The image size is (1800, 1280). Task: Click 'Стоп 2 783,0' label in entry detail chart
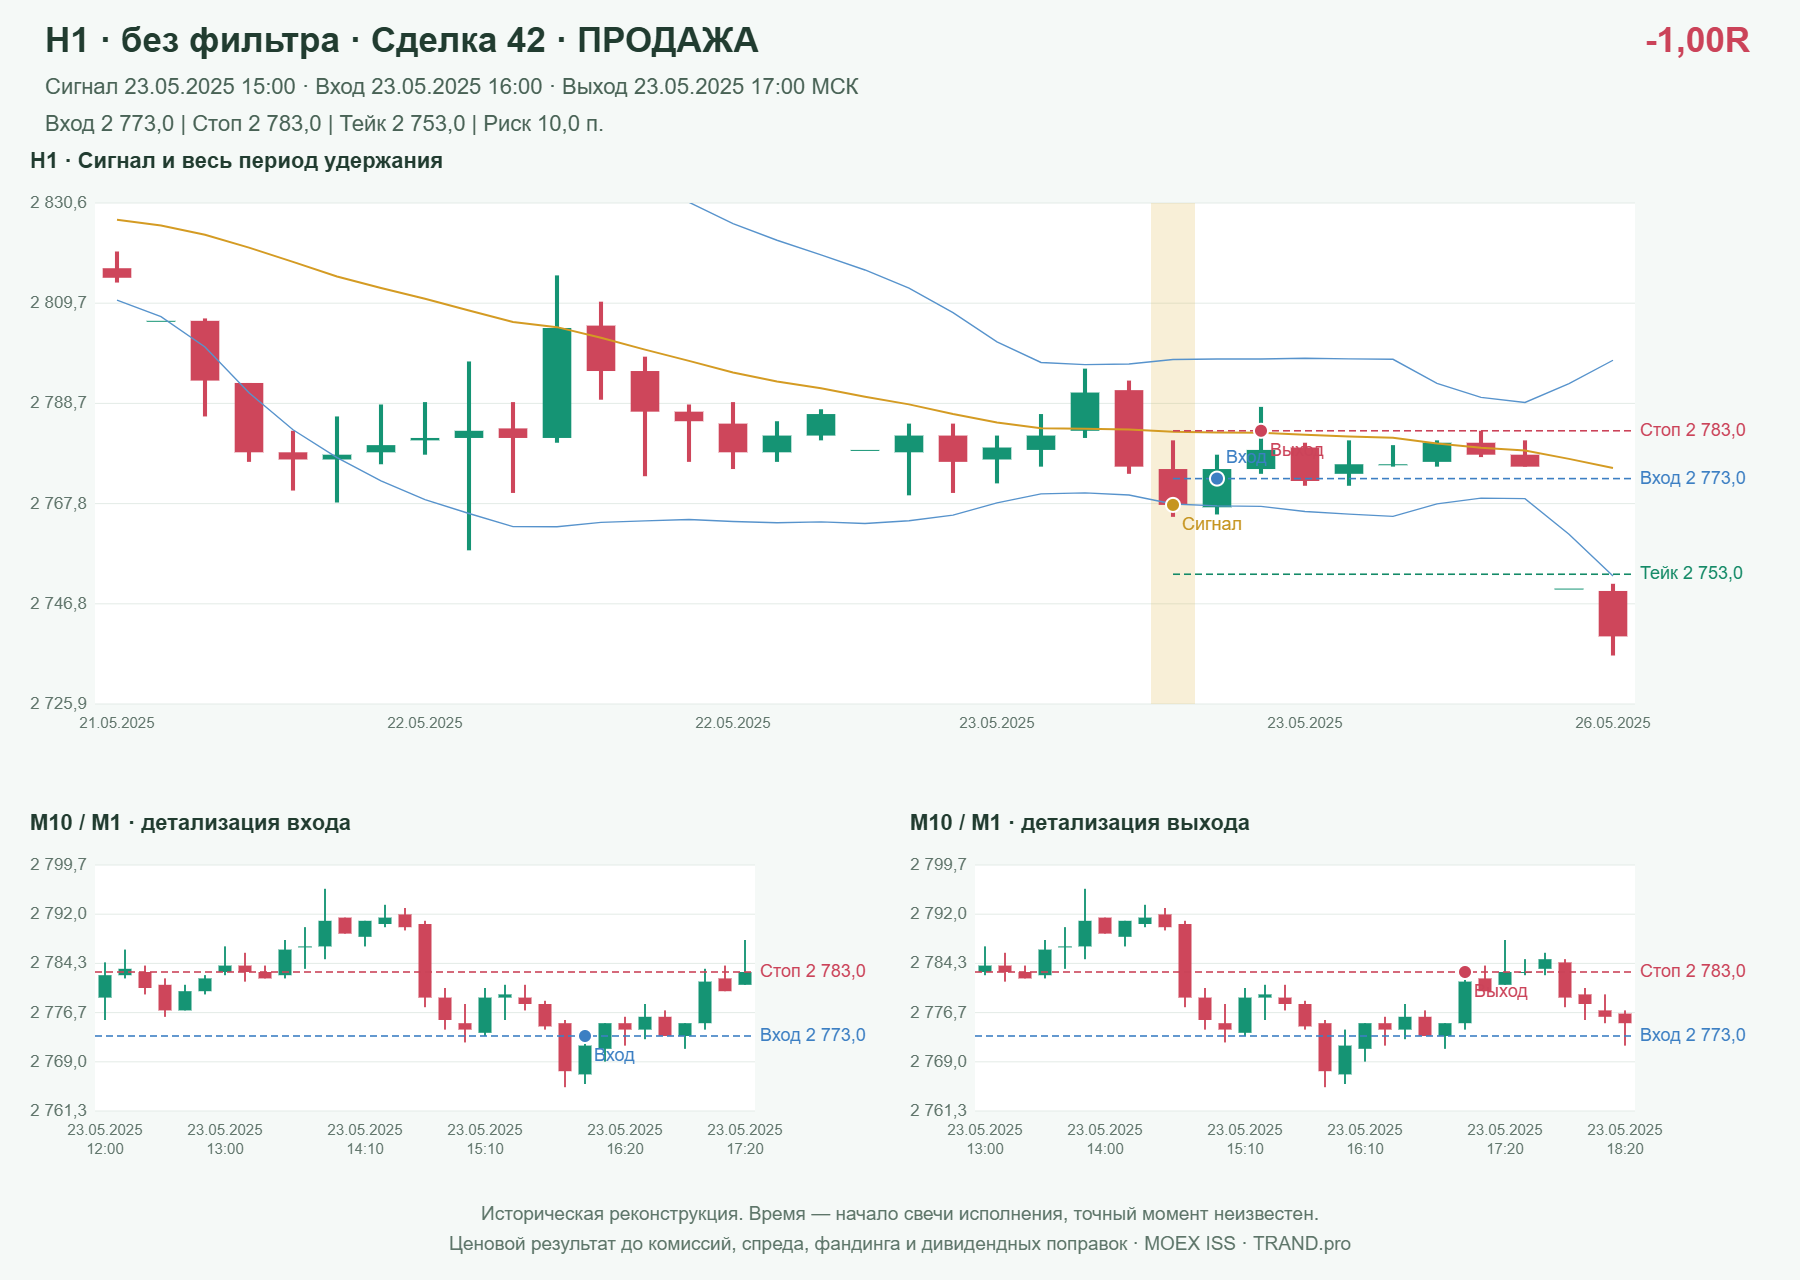[x=813, y=971]
